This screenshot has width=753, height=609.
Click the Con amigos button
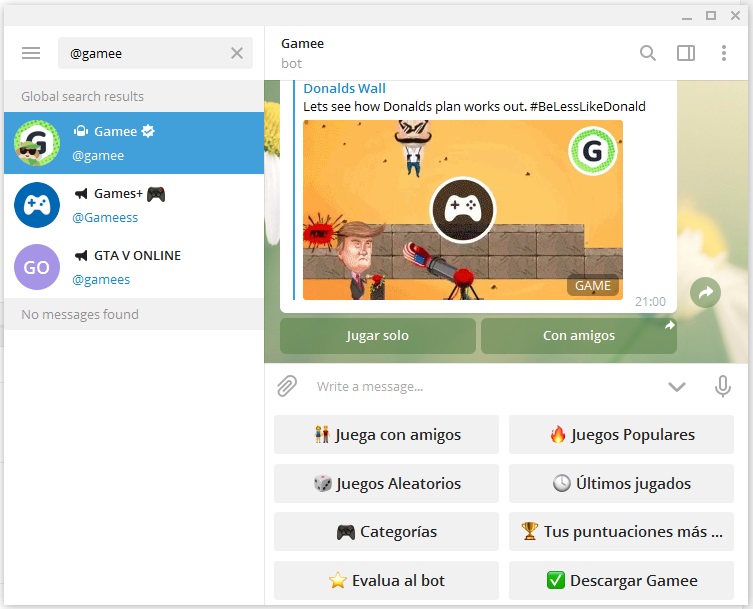[579, 336]
